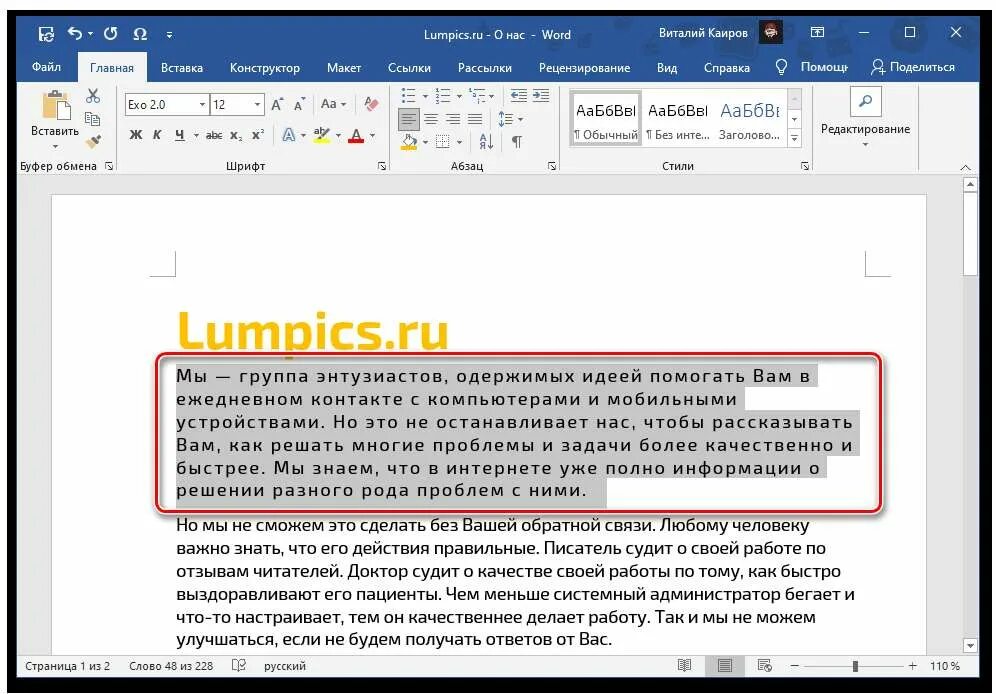This screenshot has height=694, width=996.
Task: Open font name dropdown Exo 2.0
Action: [202, 104]
